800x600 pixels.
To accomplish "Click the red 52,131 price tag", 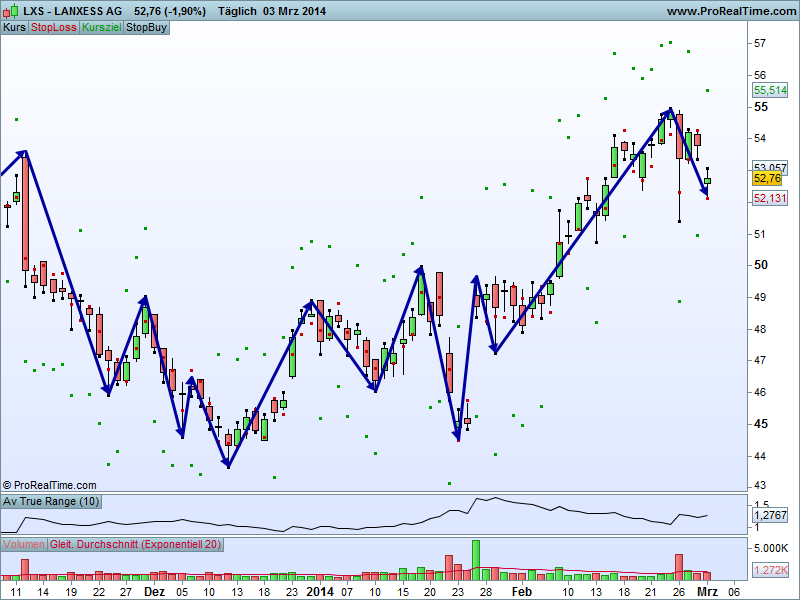I will [x=768, y=198].
